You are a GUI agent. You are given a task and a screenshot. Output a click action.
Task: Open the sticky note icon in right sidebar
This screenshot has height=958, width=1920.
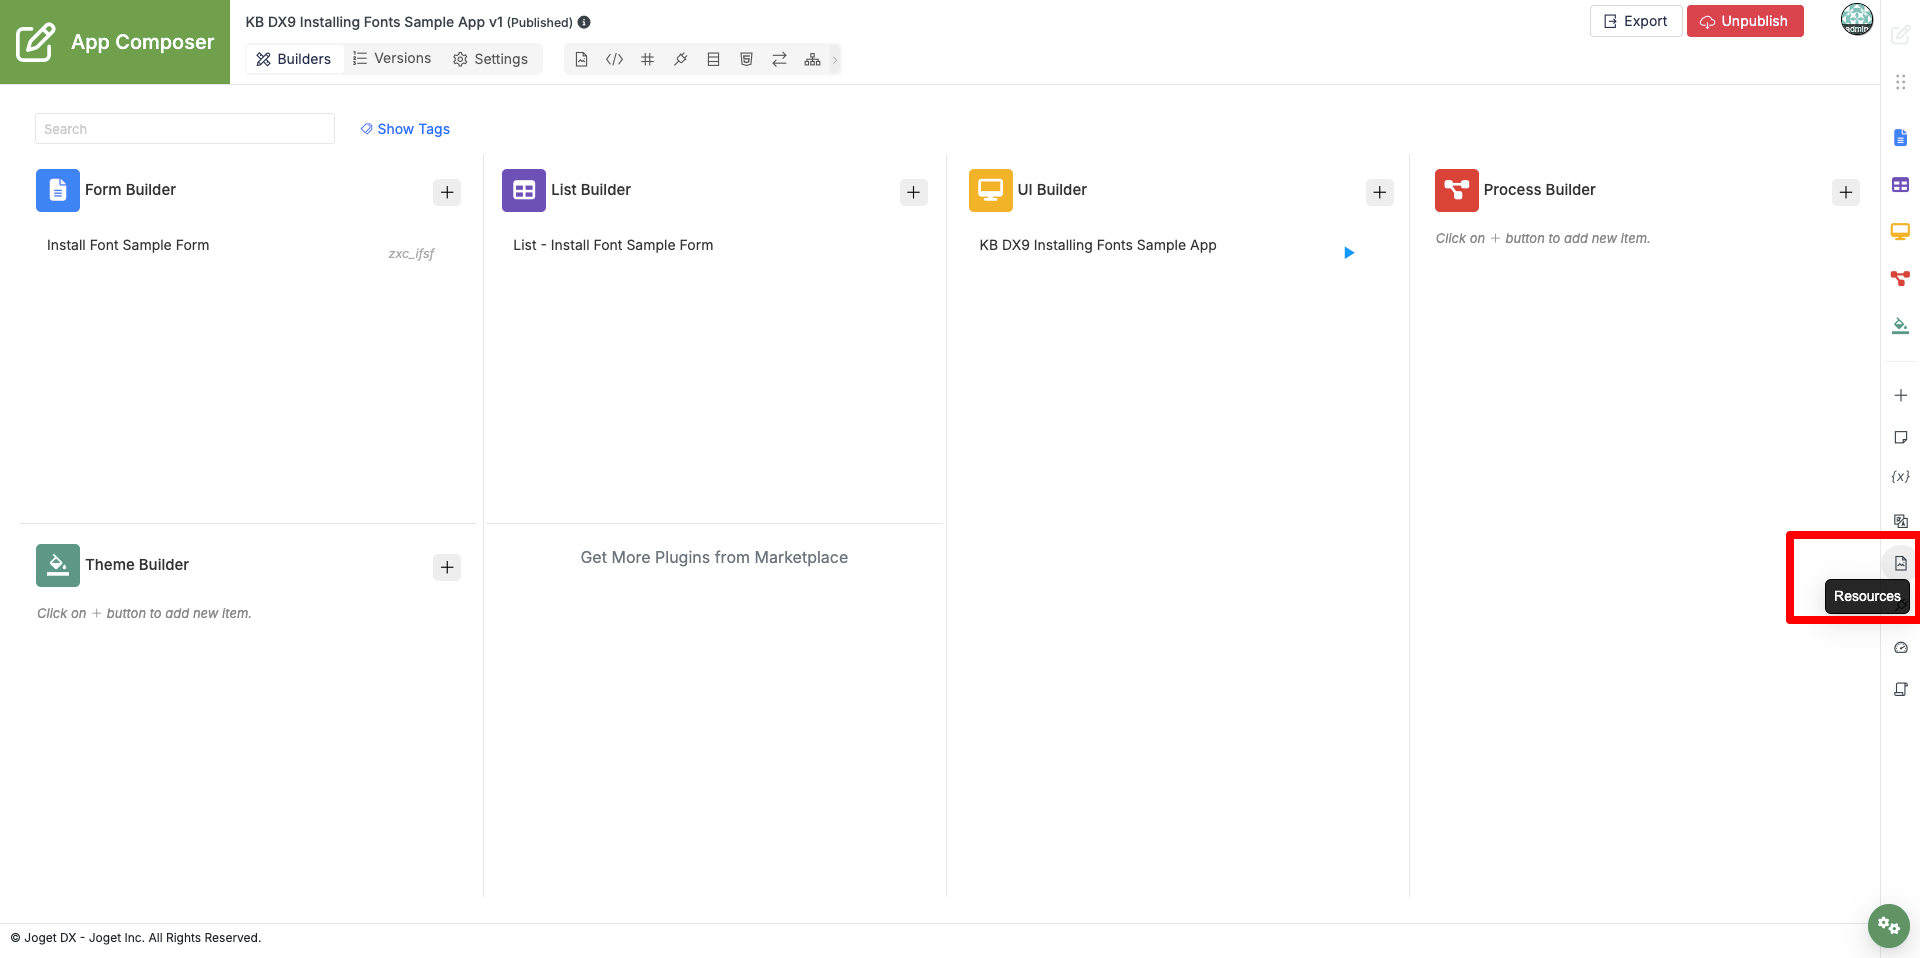tap(1900, 437)
